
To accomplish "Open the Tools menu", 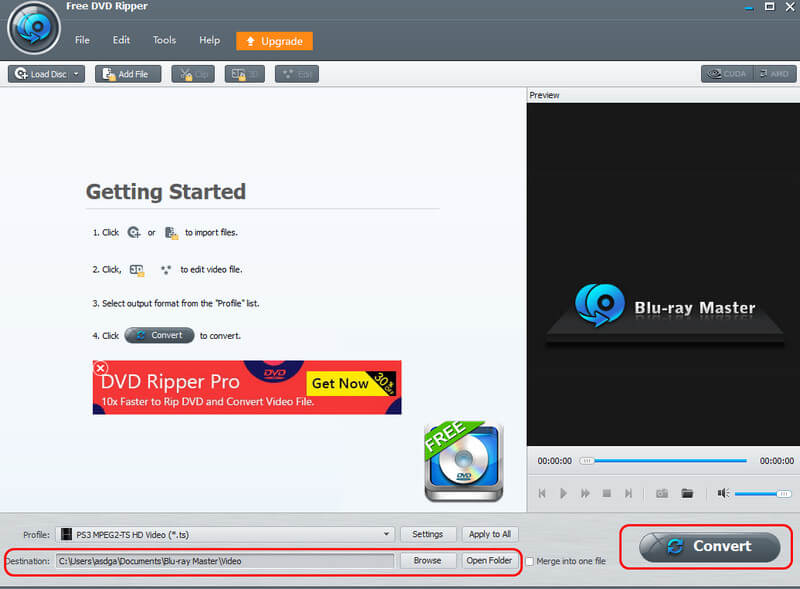I will click(x=164, y=40).
